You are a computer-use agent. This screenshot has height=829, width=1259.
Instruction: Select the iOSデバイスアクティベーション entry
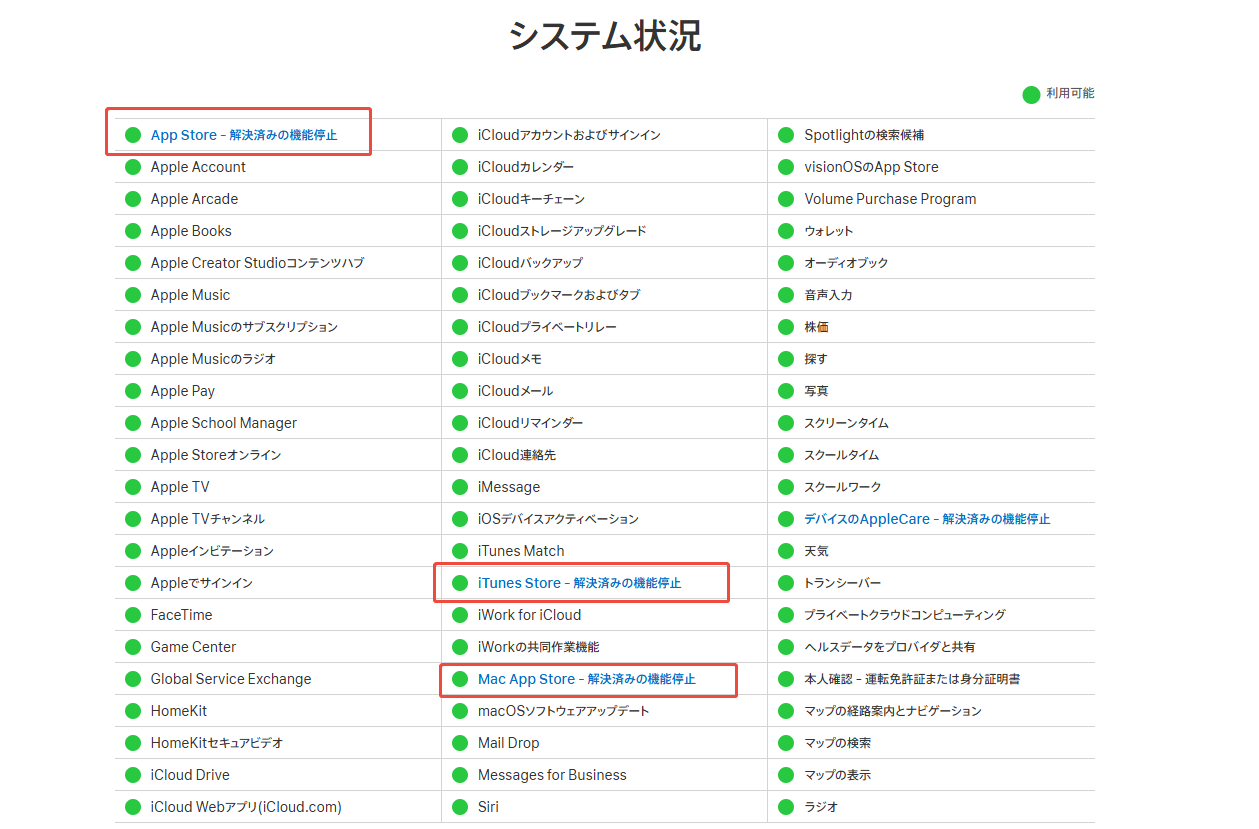558,519
